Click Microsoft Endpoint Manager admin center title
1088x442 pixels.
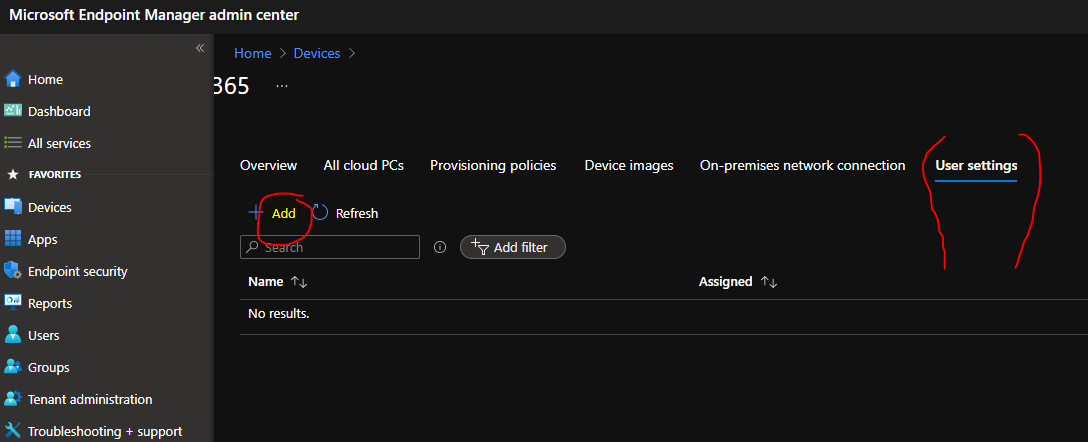tap(154, 15)
